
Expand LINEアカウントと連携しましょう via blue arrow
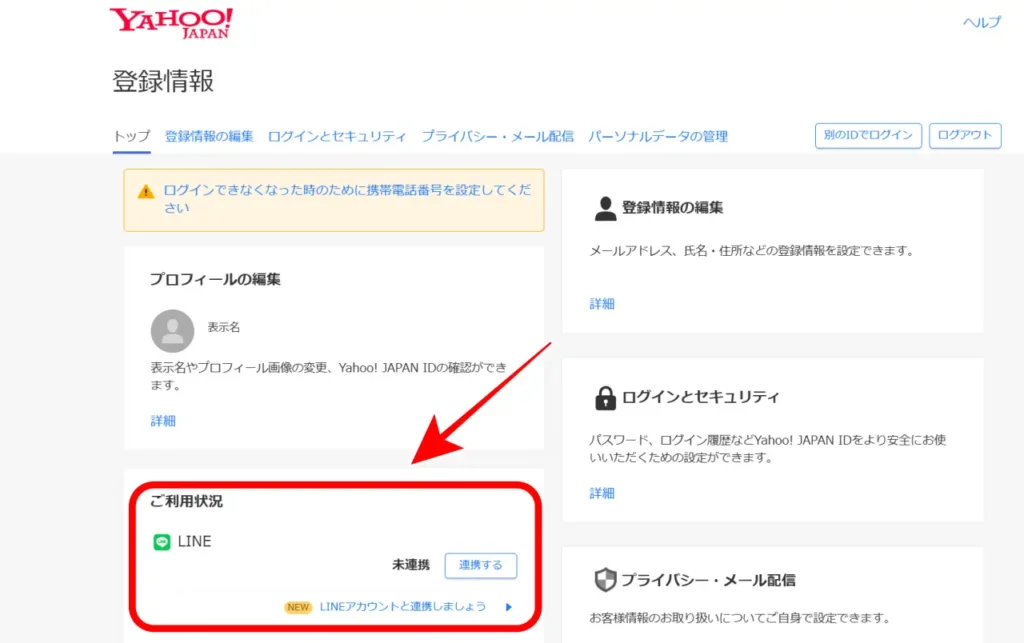pos(509,607)
